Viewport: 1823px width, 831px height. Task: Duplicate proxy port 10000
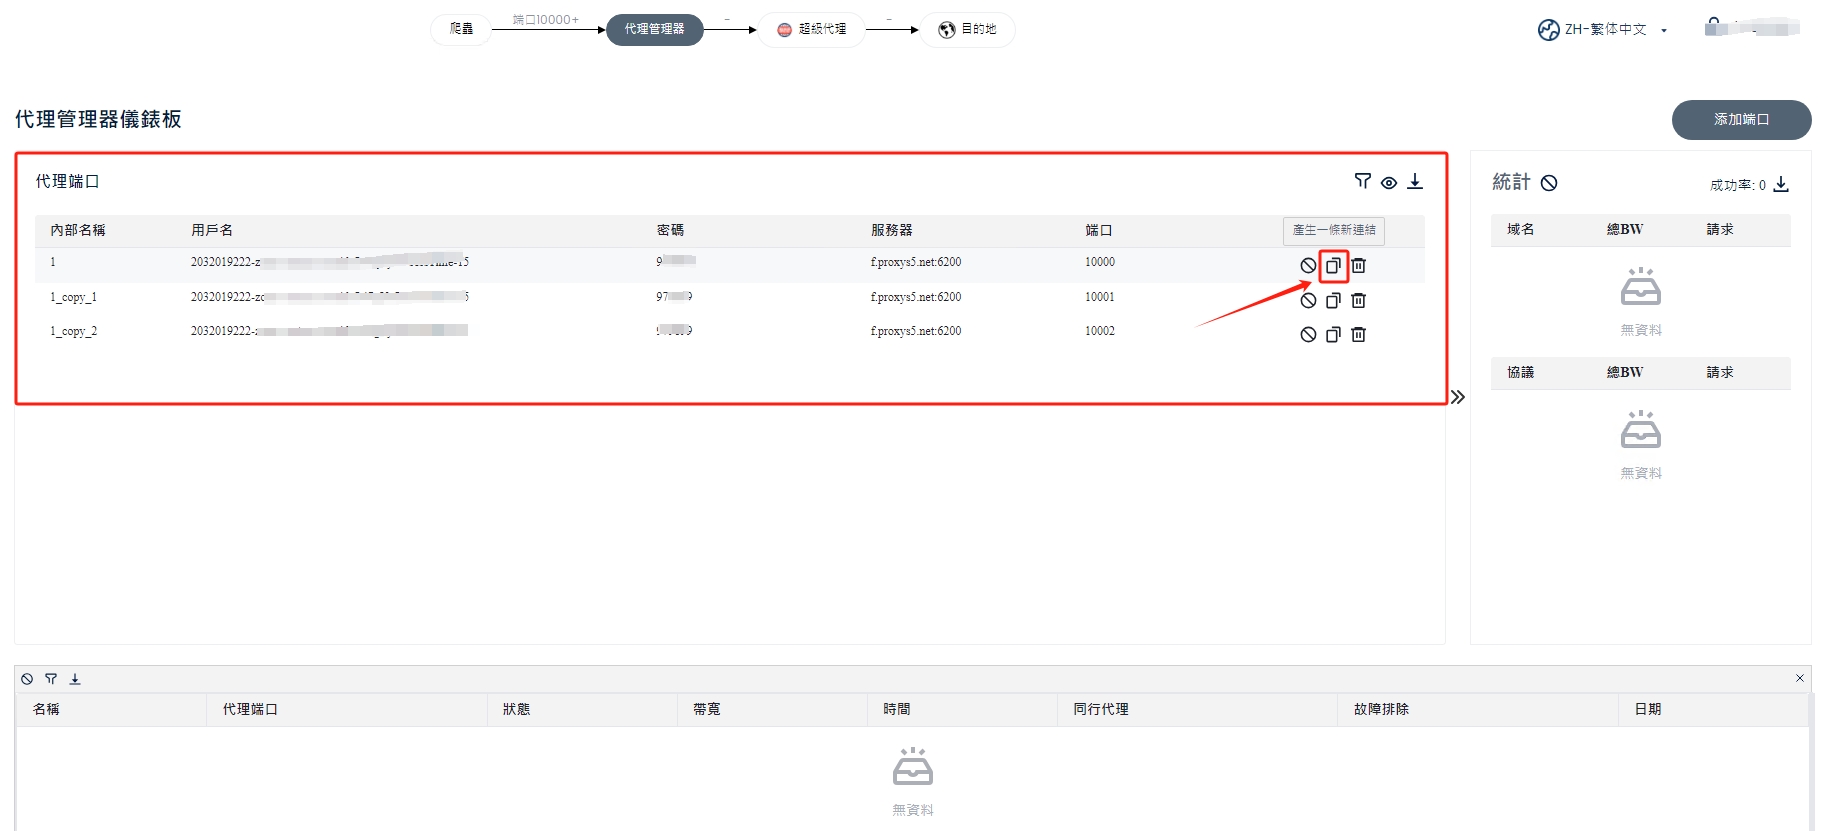point(1333,266)
